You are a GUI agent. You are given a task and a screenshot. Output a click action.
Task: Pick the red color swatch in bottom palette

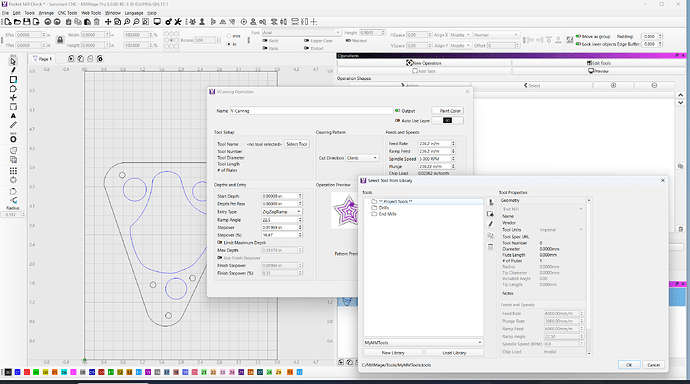pos(27,372)
